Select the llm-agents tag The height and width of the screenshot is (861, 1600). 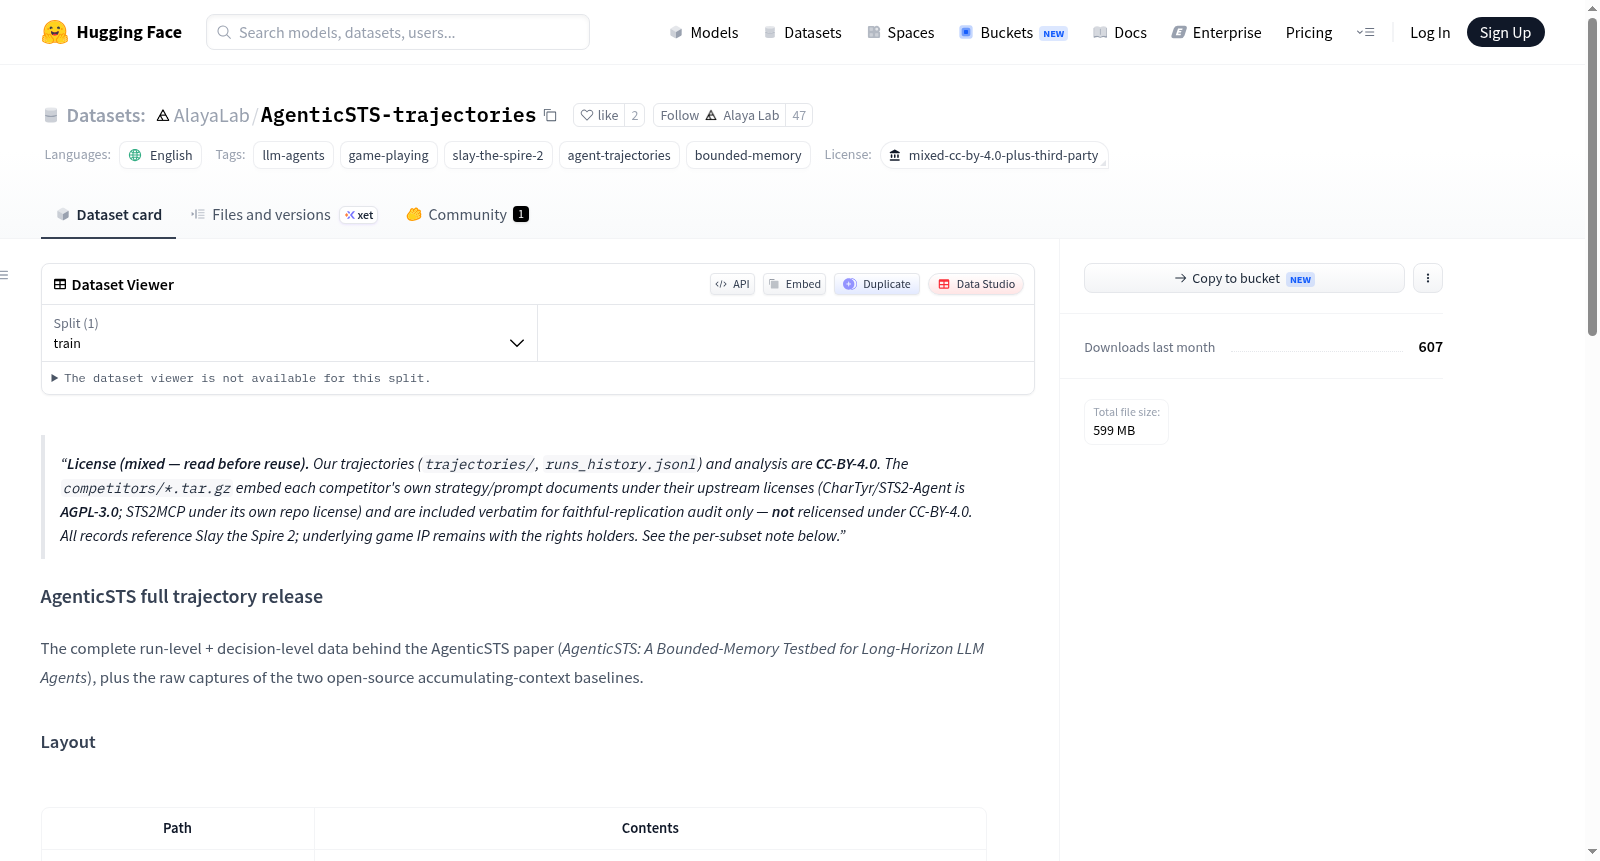point(293,155)
